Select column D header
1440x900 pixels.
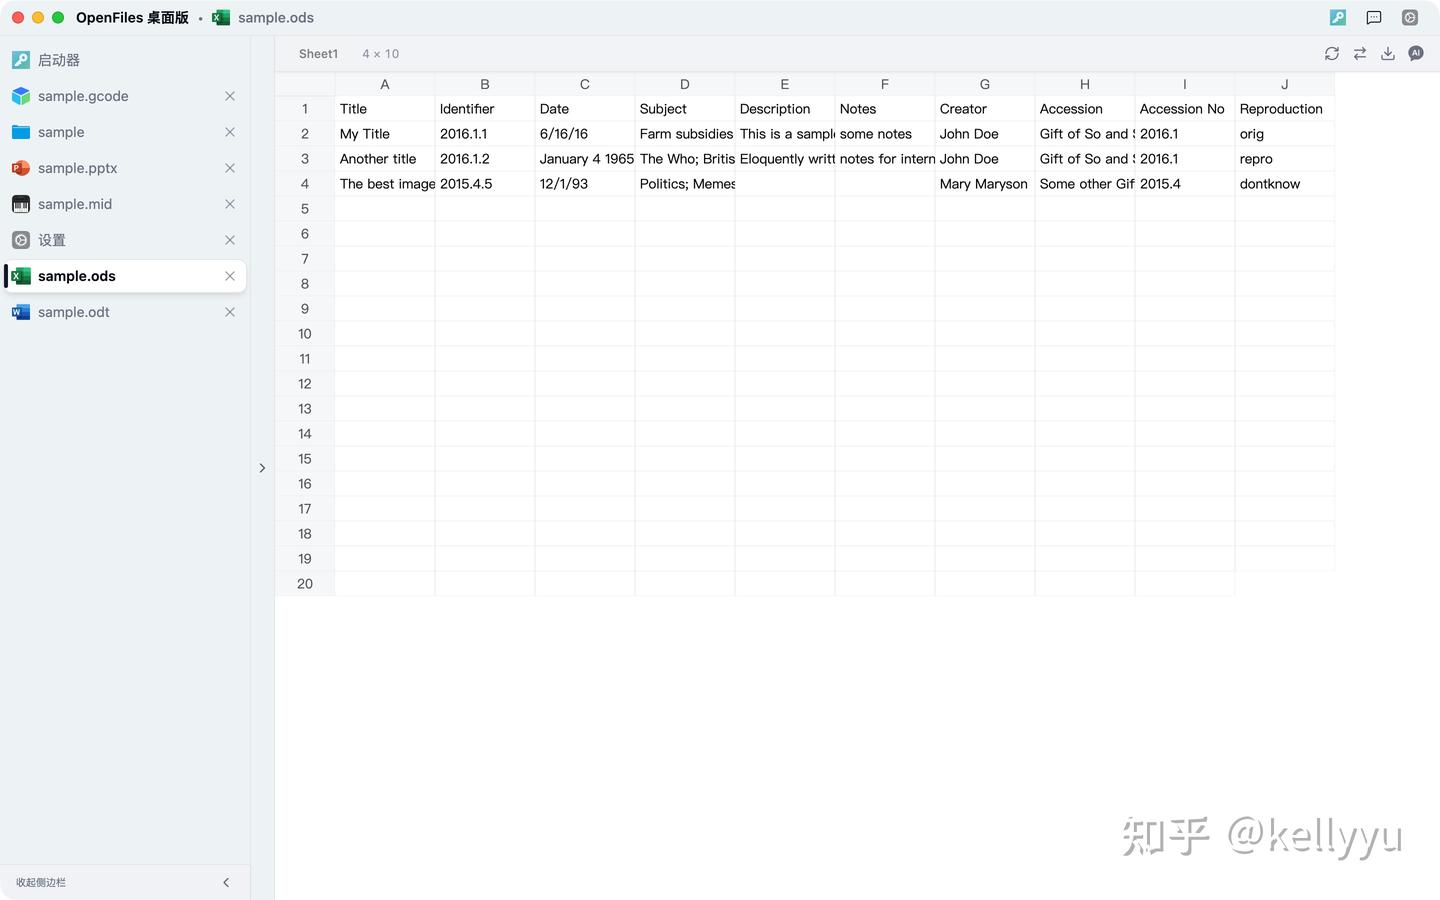pyautogui.click(x=685, y=84)
